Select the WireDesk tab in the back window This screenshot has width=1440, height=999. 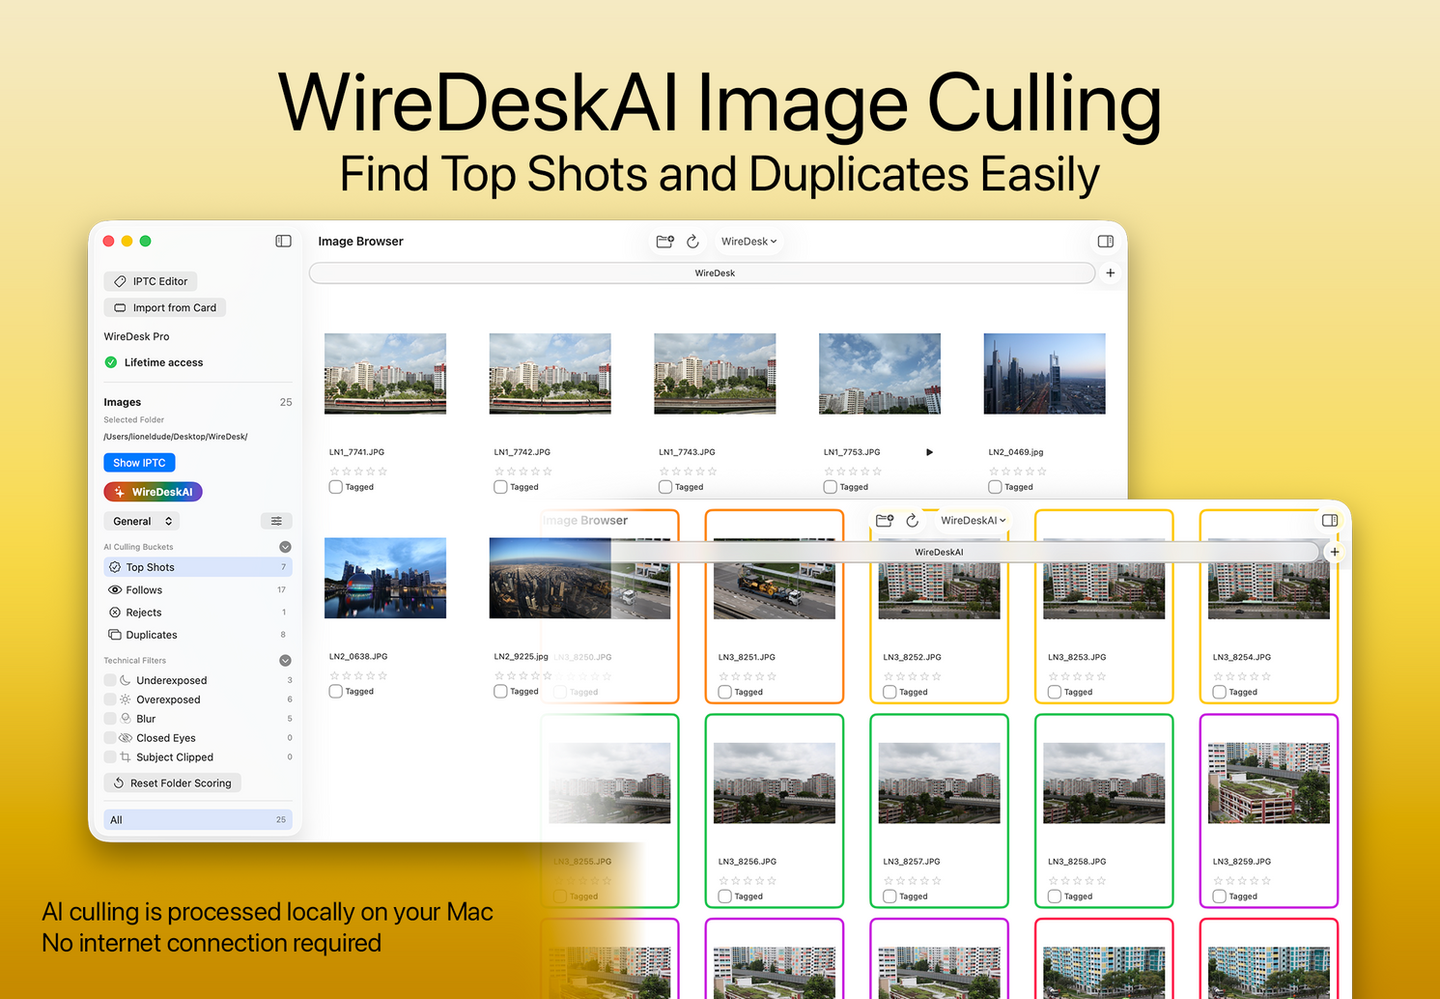pyautogui.click(x=702, y=273)
